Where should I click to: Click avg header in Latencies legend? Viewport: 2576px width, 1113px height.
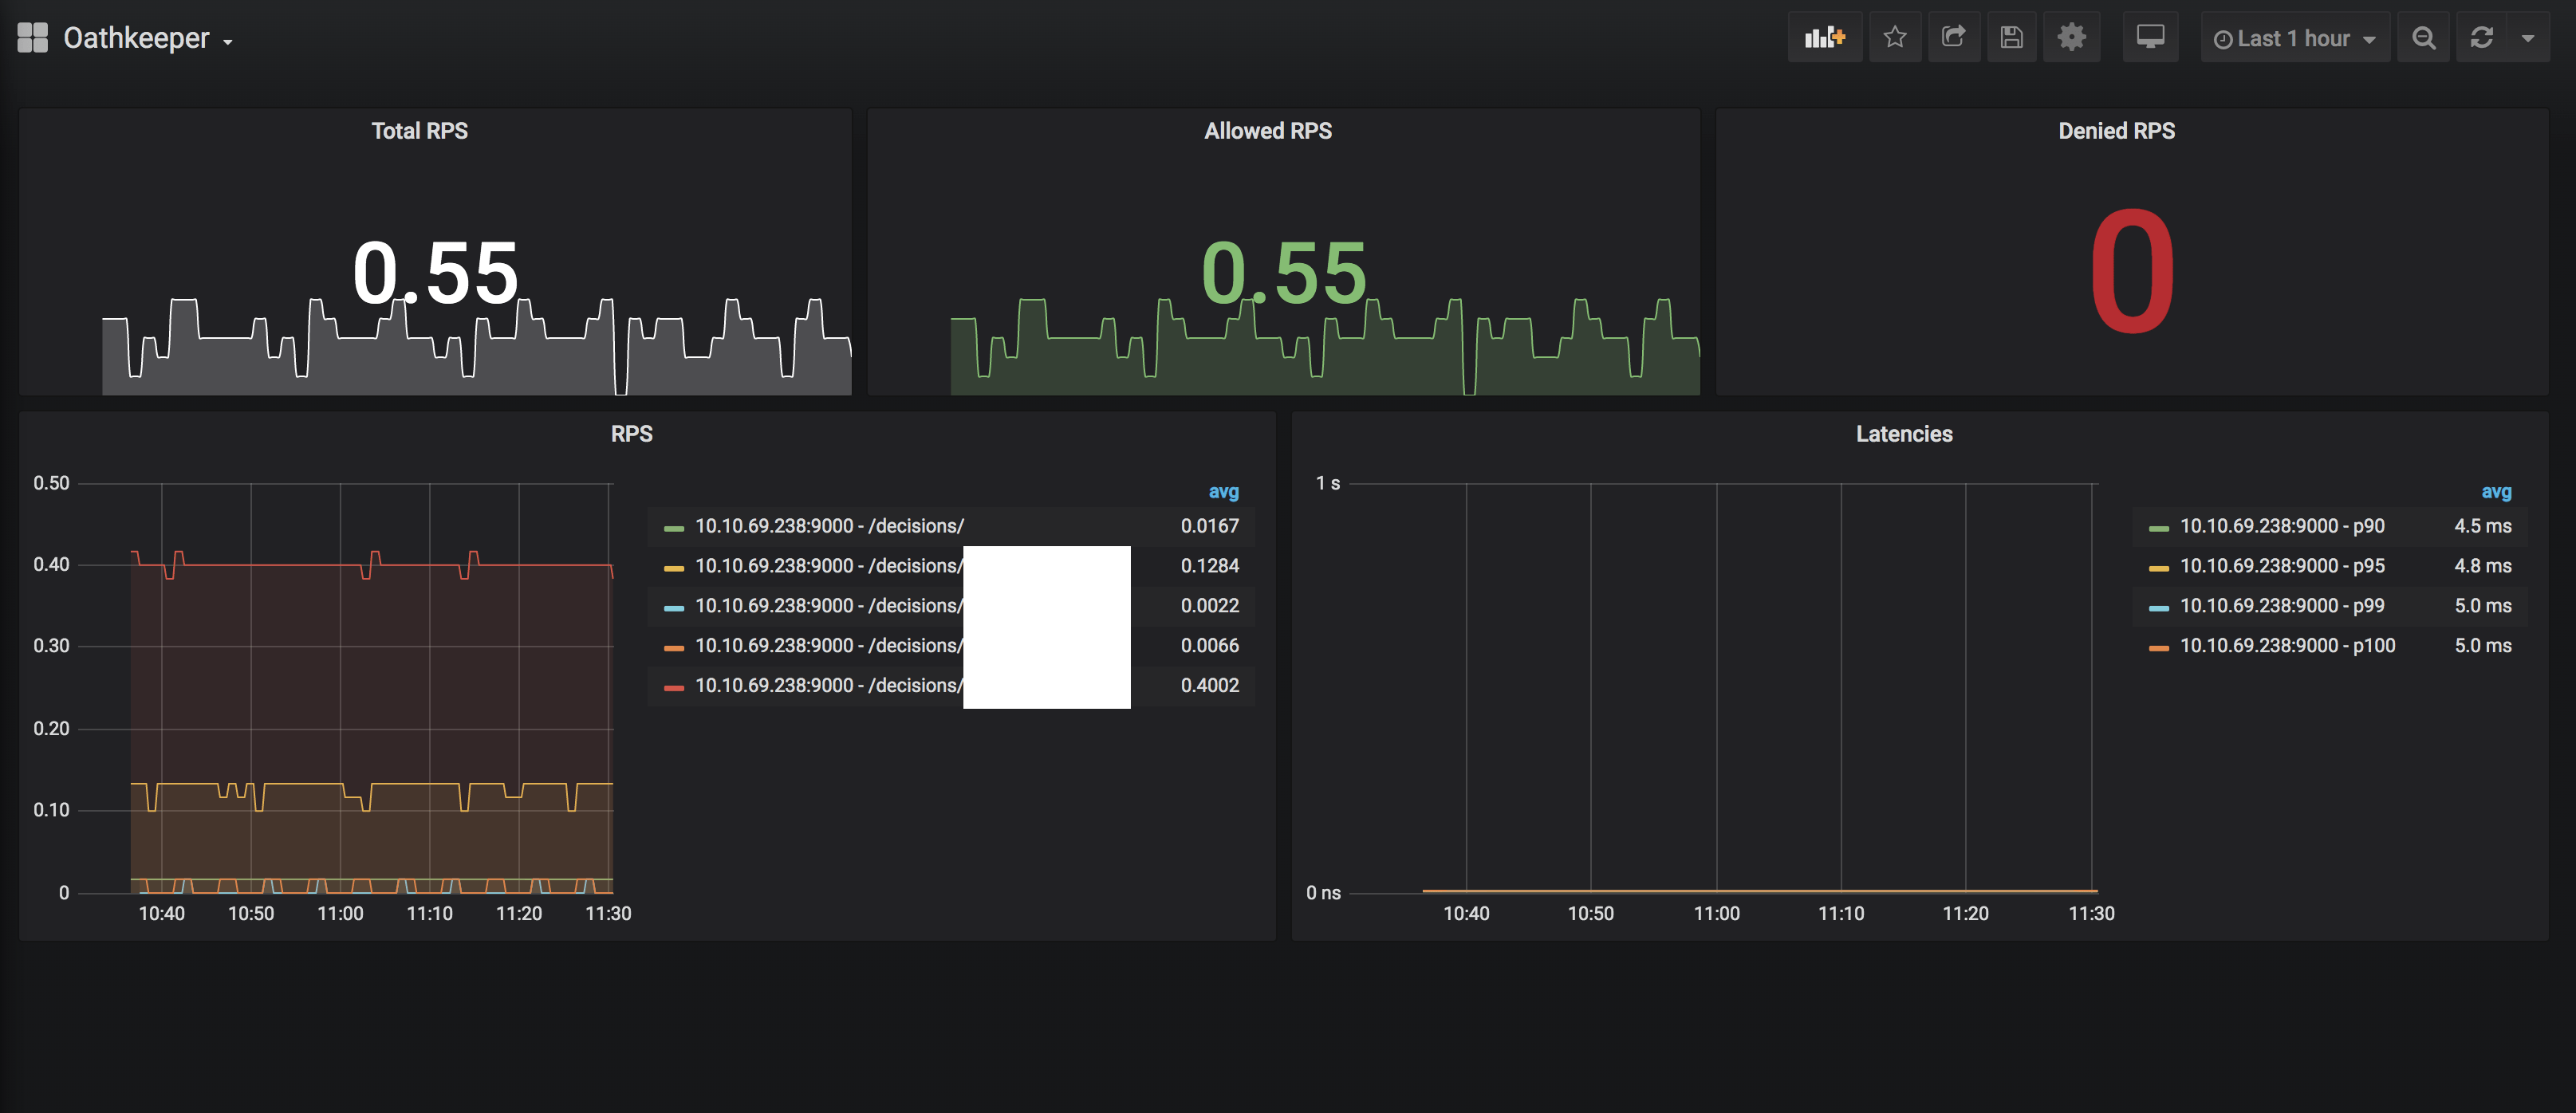2496,491
